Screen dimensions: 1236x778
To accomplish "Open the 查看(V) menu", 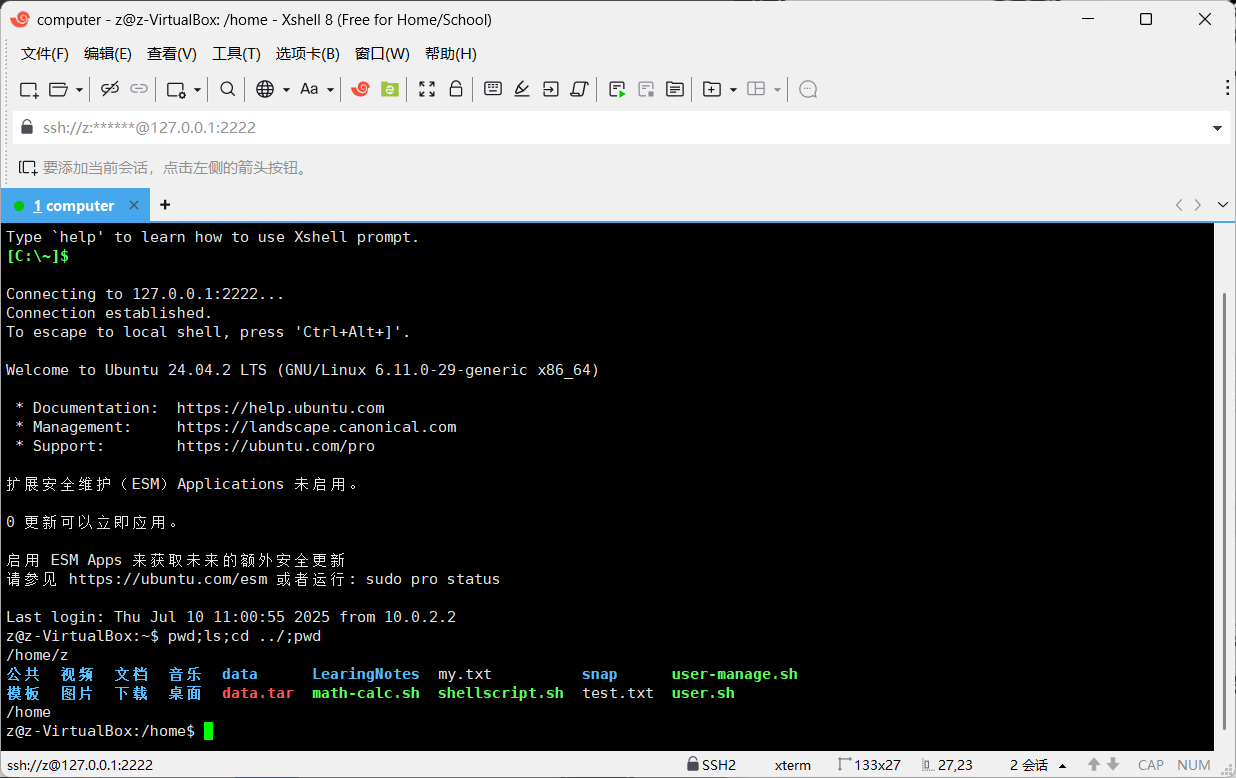I will click(x=172, y=53).
